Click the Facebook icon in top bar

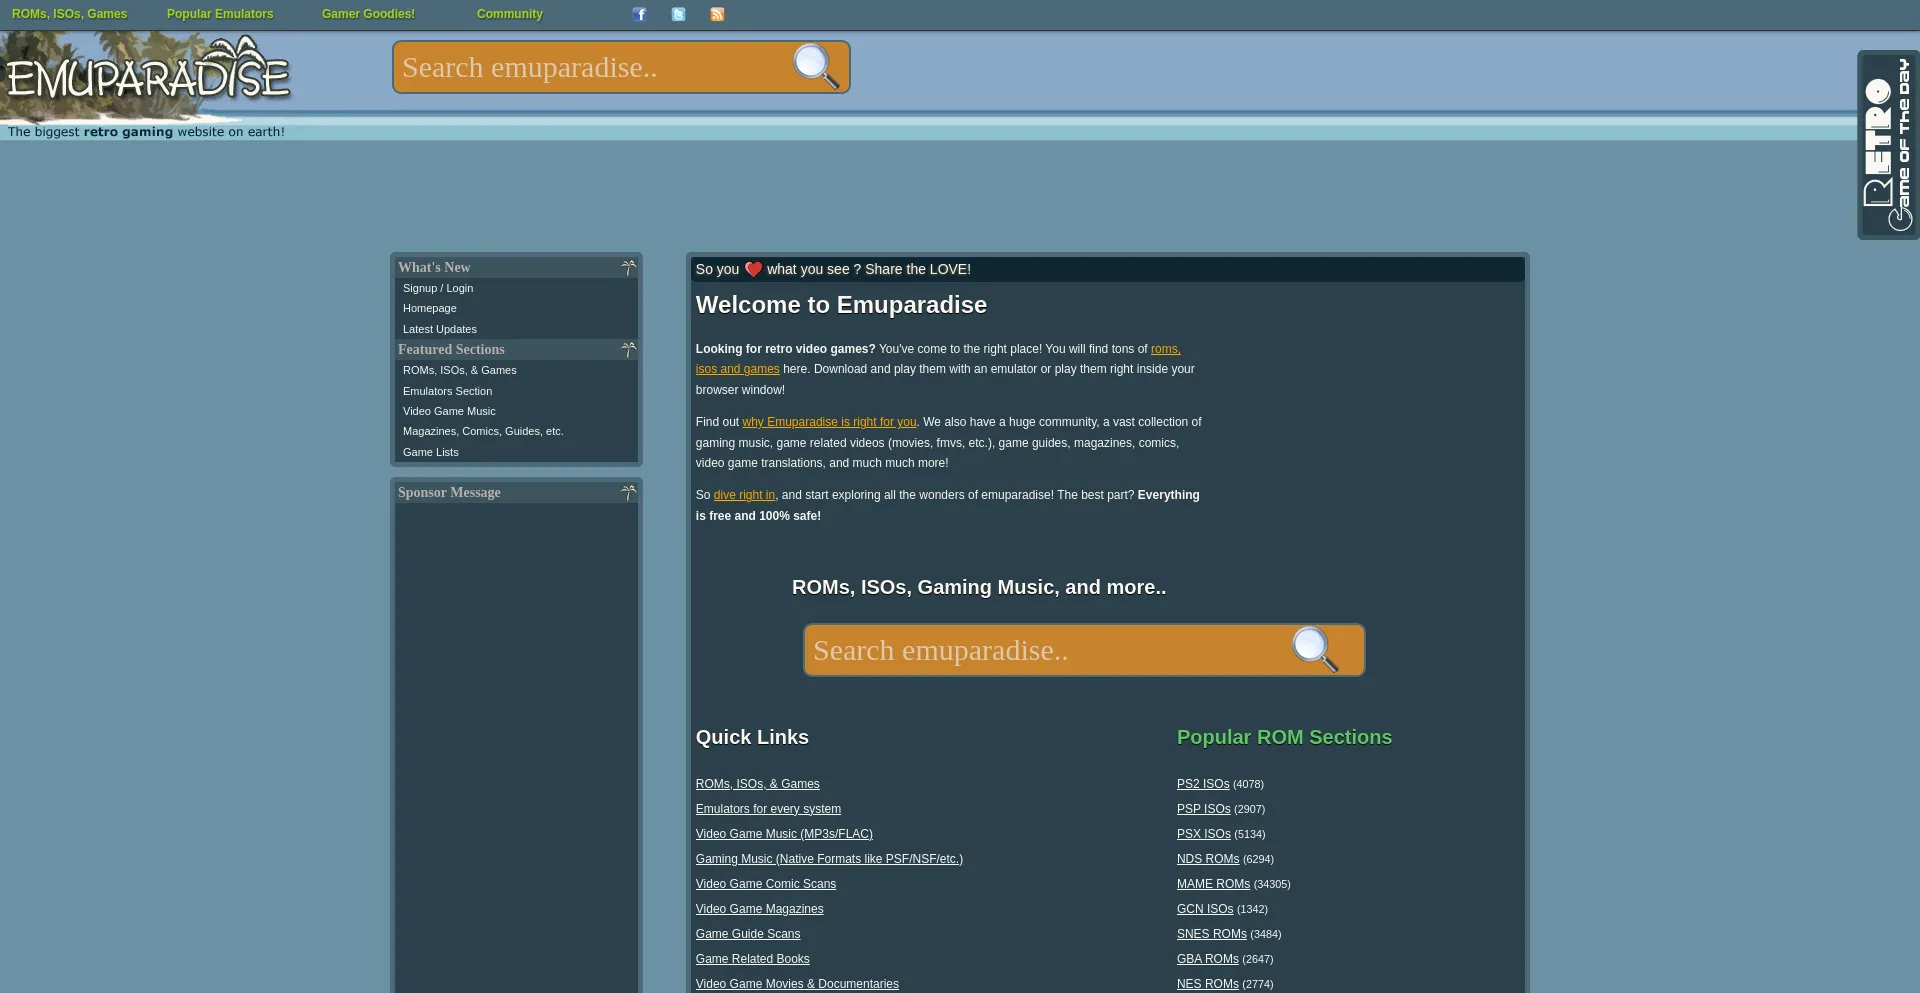tap(640, 14)
